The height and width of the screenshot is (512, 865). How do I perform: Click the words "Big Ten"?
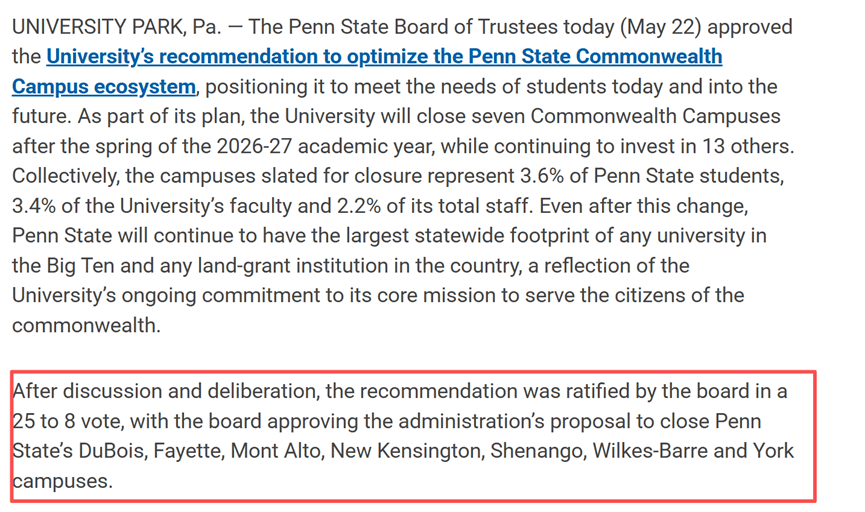tap(80, 267)
